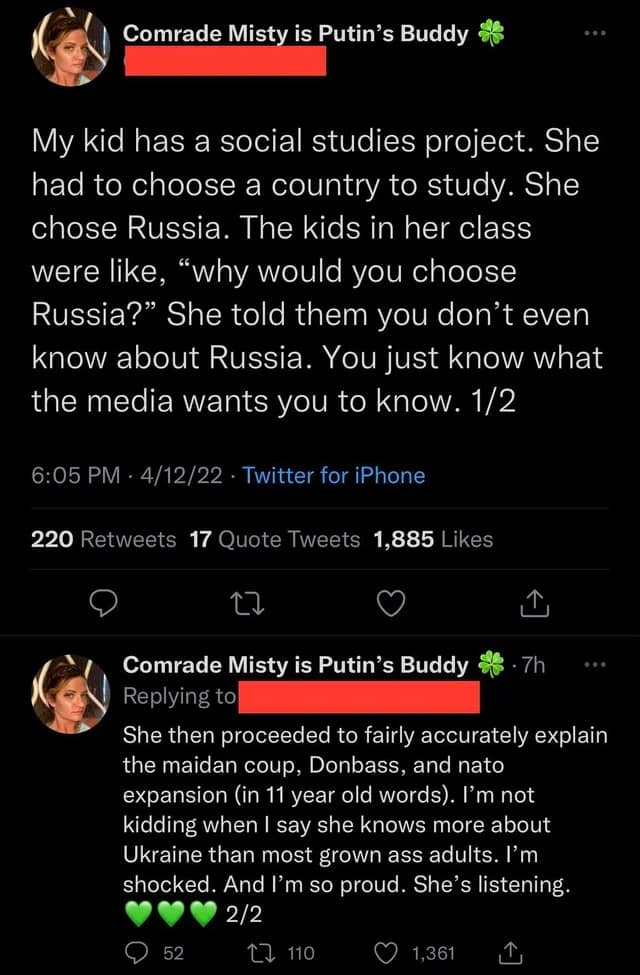Like the reply with 1,361 likes
The width and height of the screenshot is (640, 975).
[381, 948]
